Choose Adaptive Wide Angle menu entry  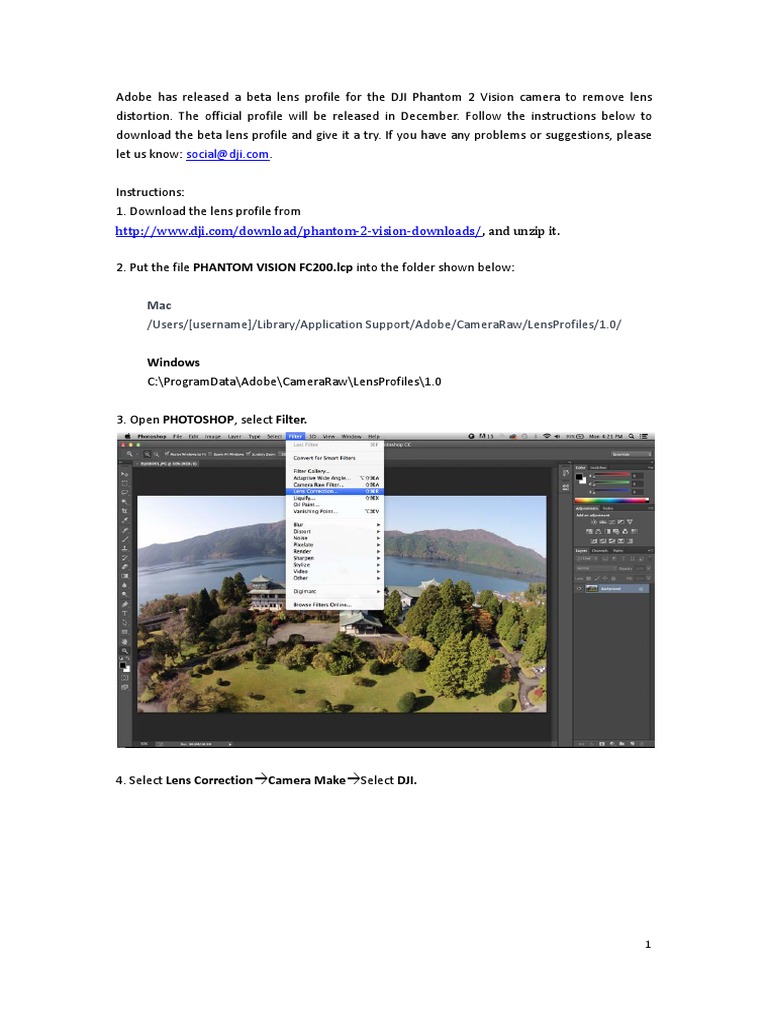[335, 478]
